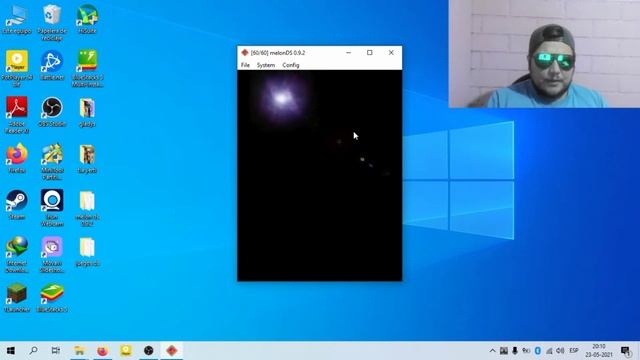Open the Windows Start menu
640x360 pixels.
point(11,351)
